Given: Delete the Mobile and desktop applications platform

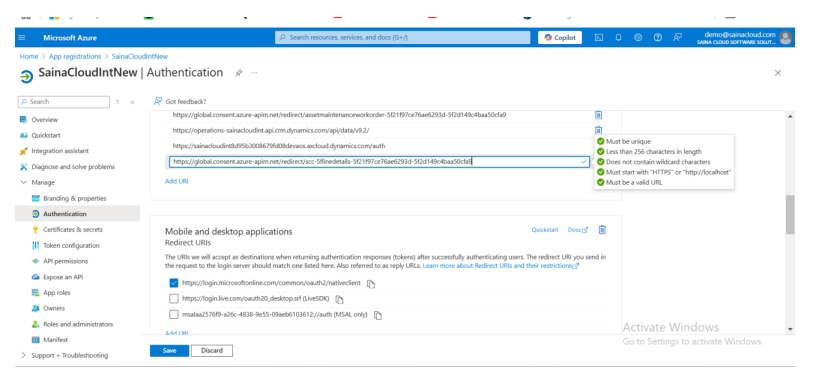Looking at the screenshot, I should [x=602, y=230].
